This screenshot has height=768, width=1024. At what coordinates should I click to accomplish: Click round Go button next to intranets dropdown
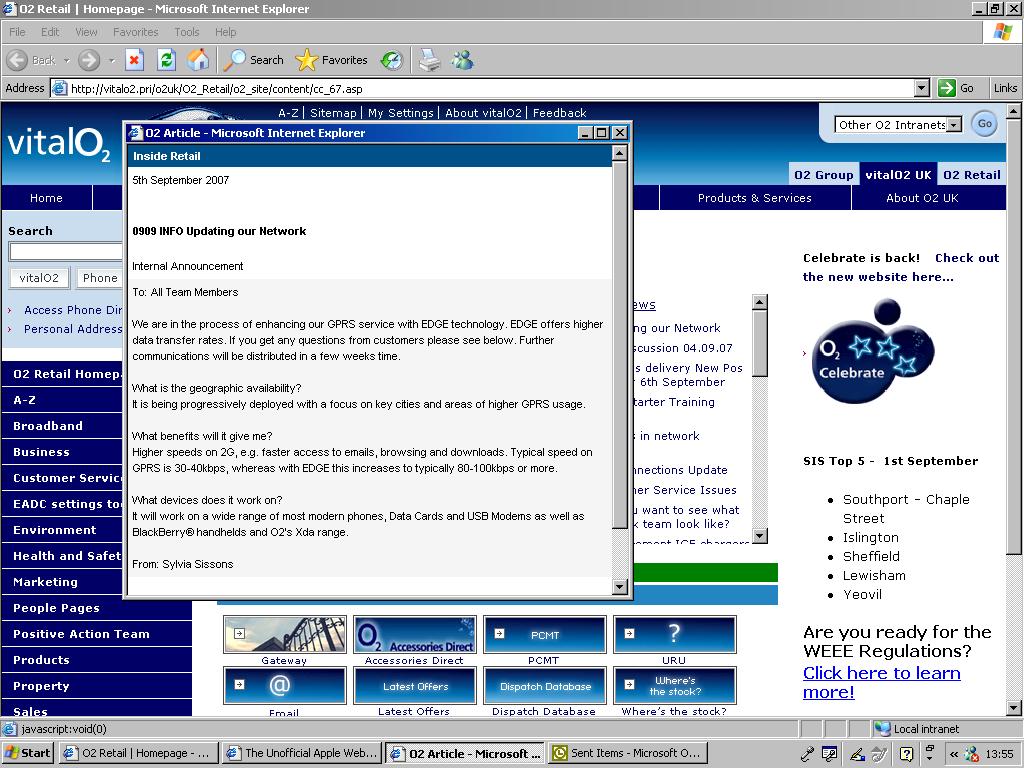point(984,123)
